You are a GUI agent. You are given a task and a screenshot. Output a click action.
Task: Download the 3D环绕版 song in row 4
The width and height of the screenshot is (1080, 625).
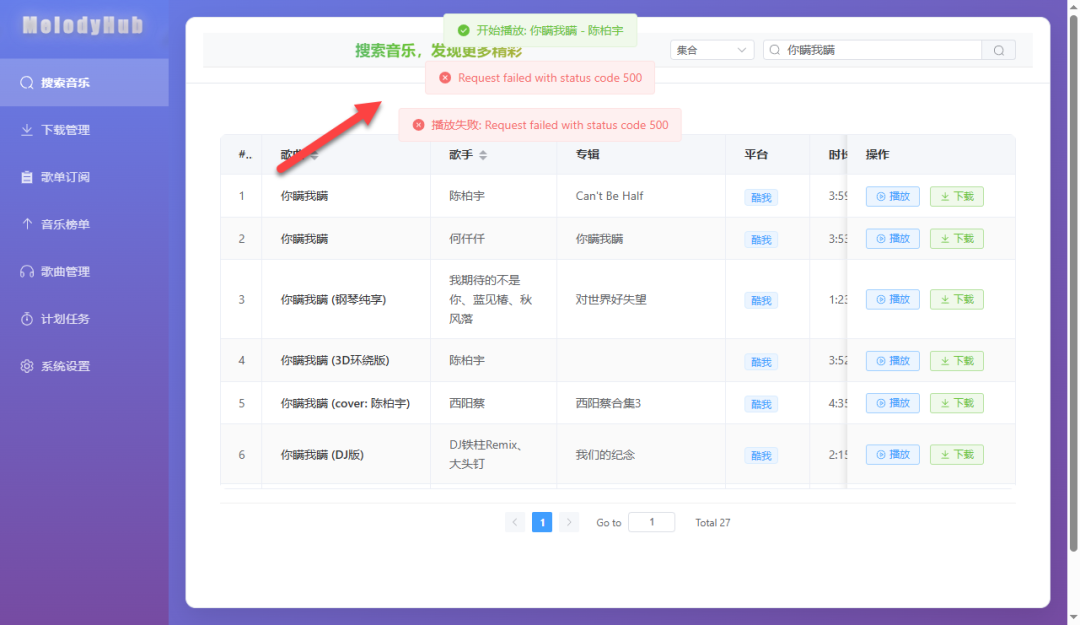956,361
